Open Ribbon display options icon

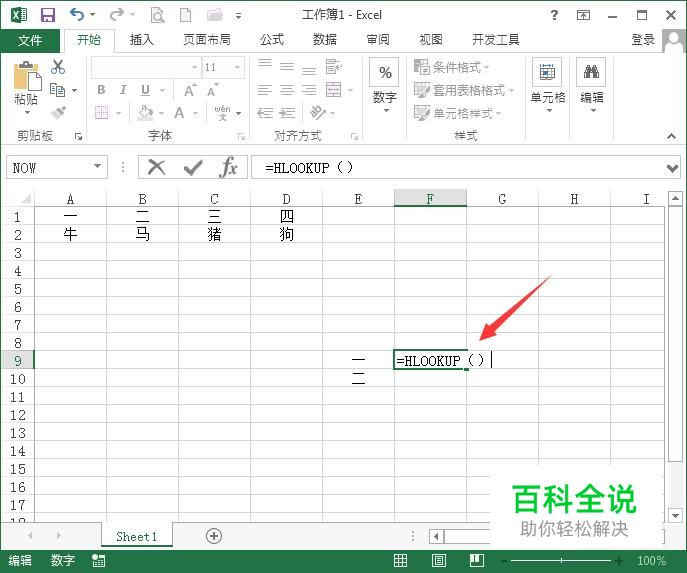583,15
